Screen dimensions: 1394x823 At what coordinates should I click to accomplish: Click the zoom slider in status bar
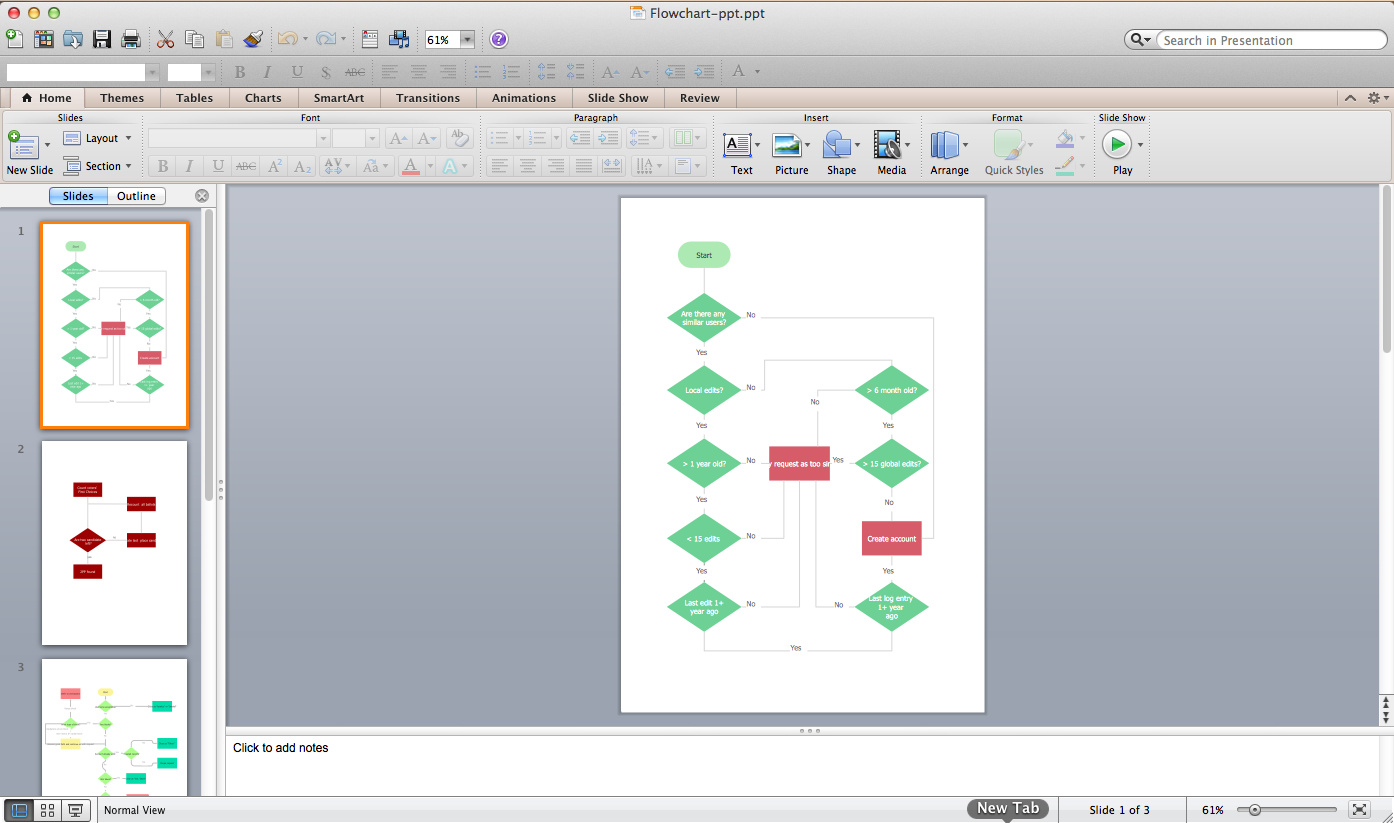click(1286, 810)
